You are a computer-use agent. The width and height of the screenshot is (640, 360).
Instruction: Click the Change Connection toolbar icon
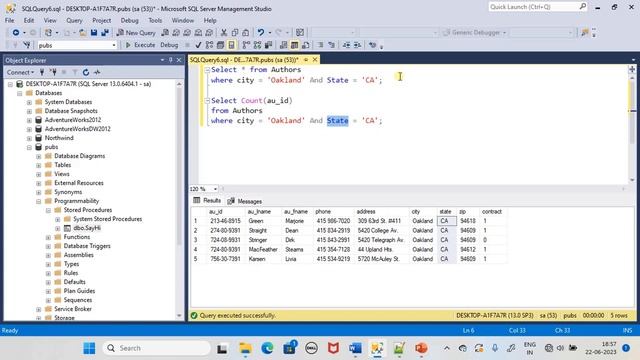point(27,45)
